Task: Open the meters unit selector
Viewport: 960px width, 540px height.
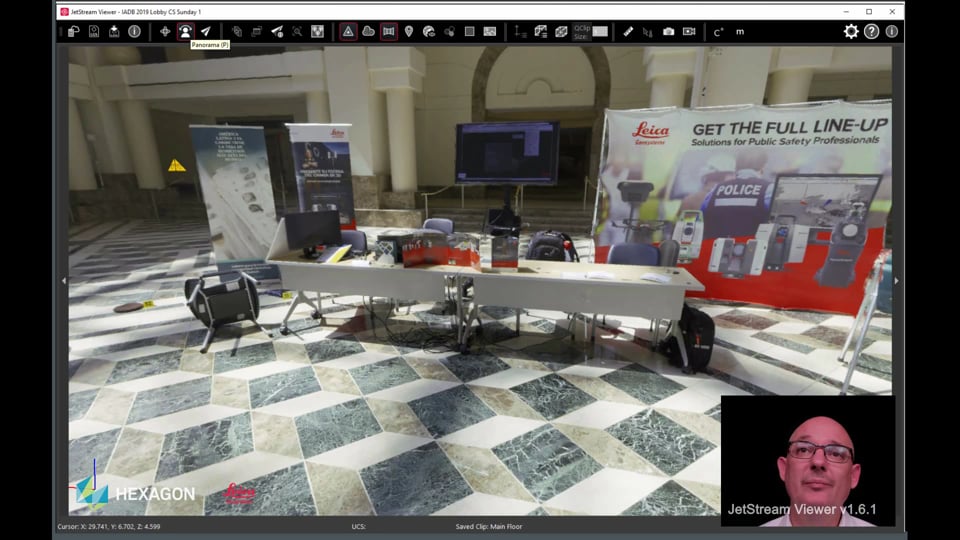Action: coord(740,32)
